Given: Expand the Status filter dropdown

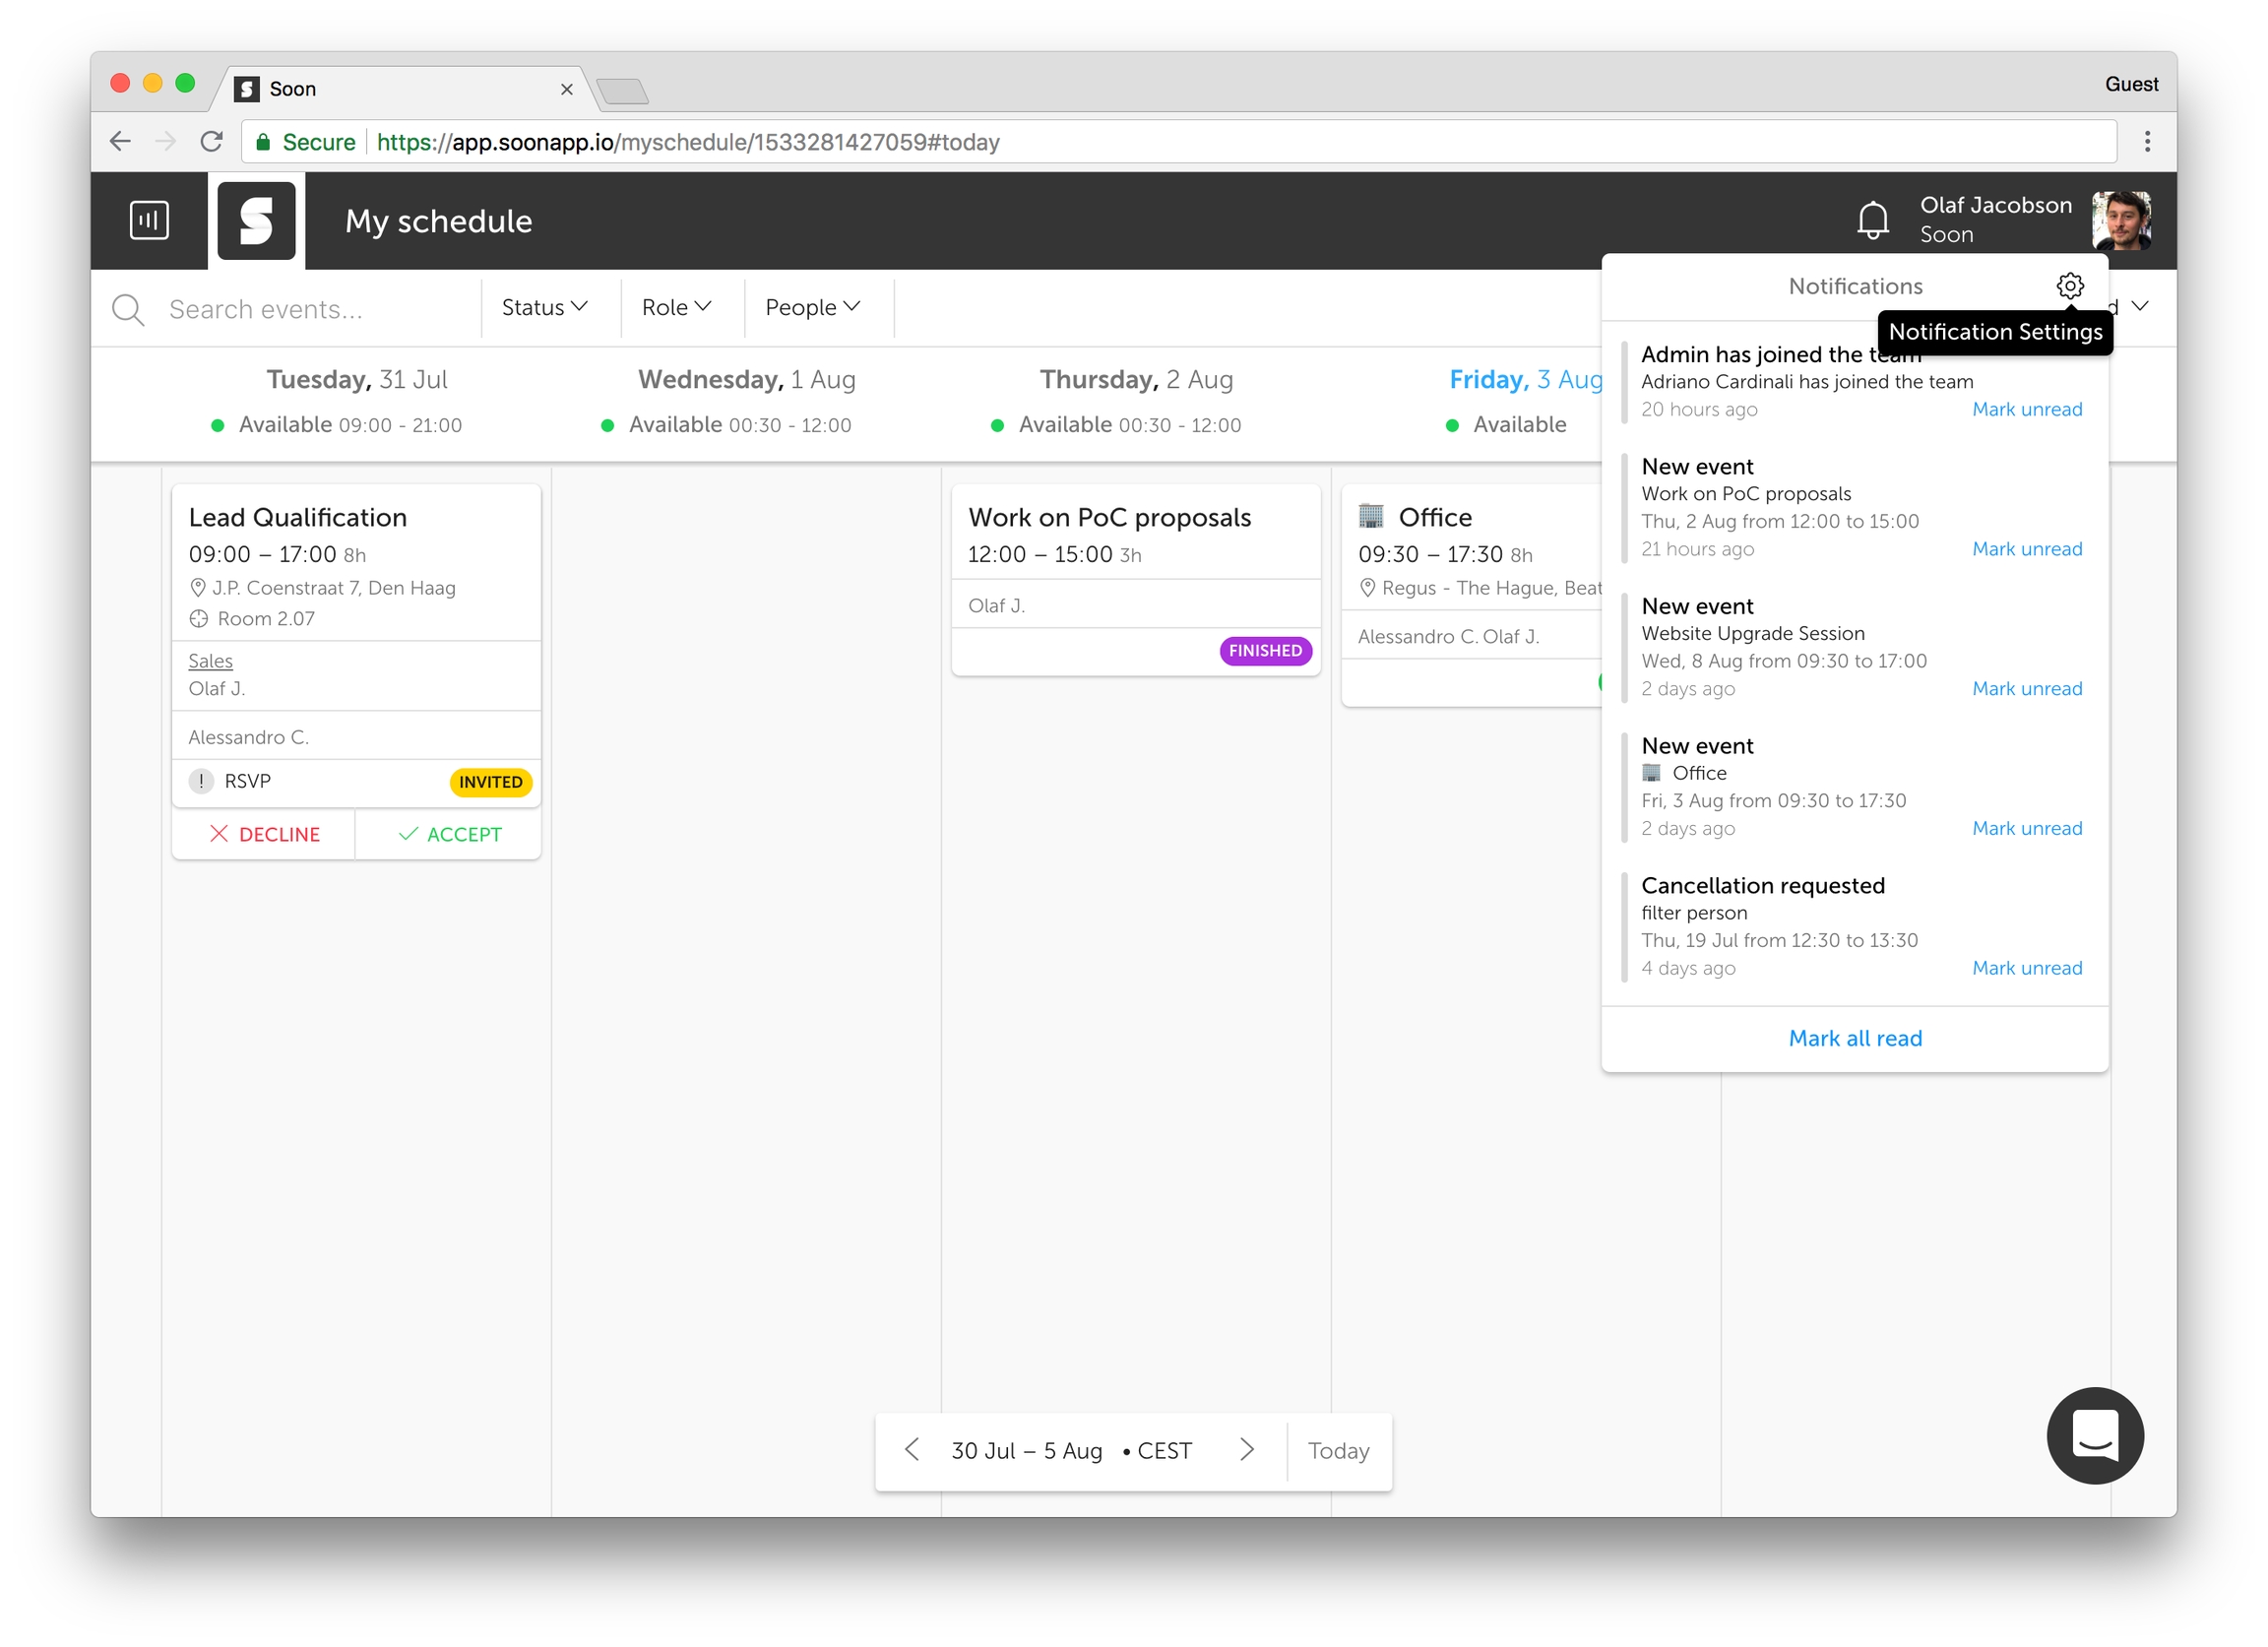Looking at the screenshot, I should [544, 308].
